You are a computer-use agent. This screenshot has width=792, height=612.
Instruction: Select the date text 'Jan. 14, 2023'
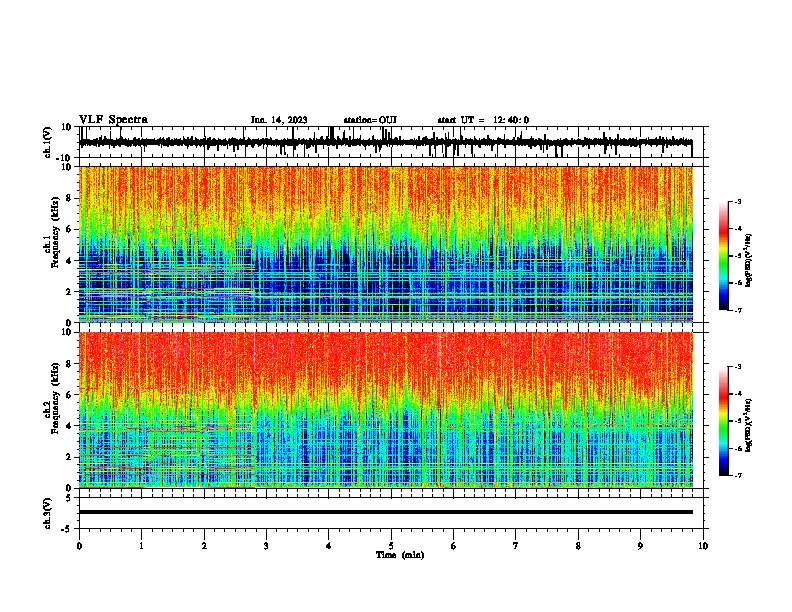[x=279, y=120]
